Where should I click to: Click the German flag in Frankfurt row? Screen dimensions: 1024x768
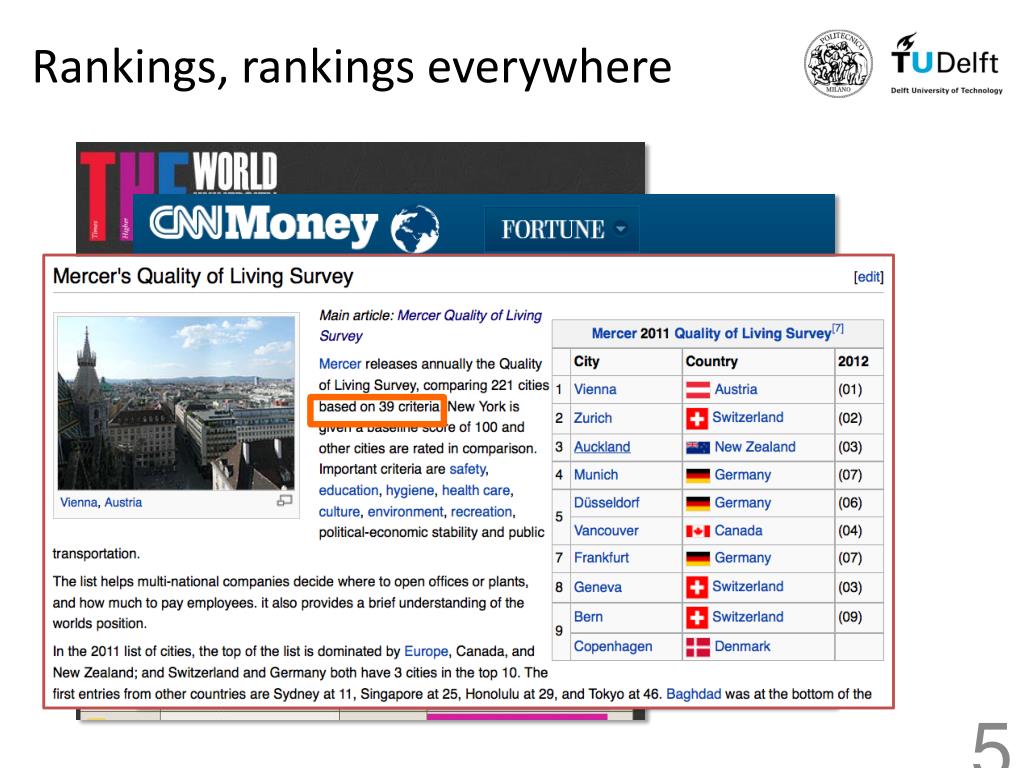pyautogui.click(x=698, y=558)
